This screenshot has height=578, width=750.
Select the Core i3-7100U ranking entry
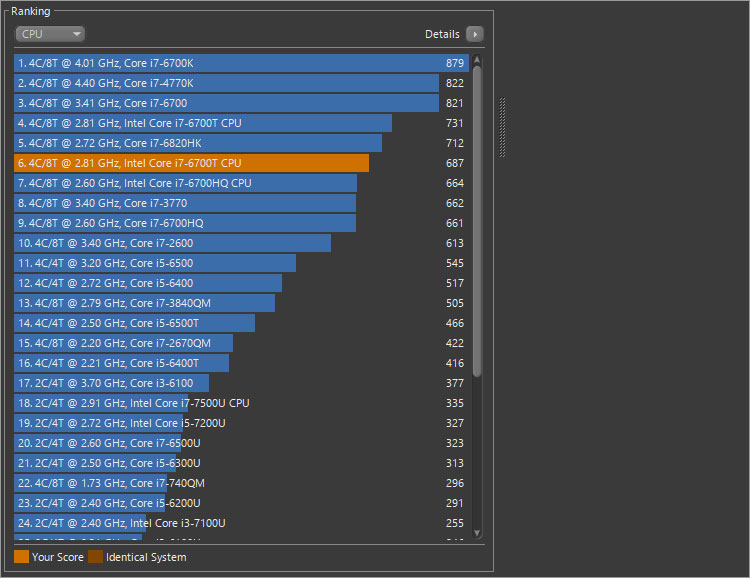pos(120,523)
